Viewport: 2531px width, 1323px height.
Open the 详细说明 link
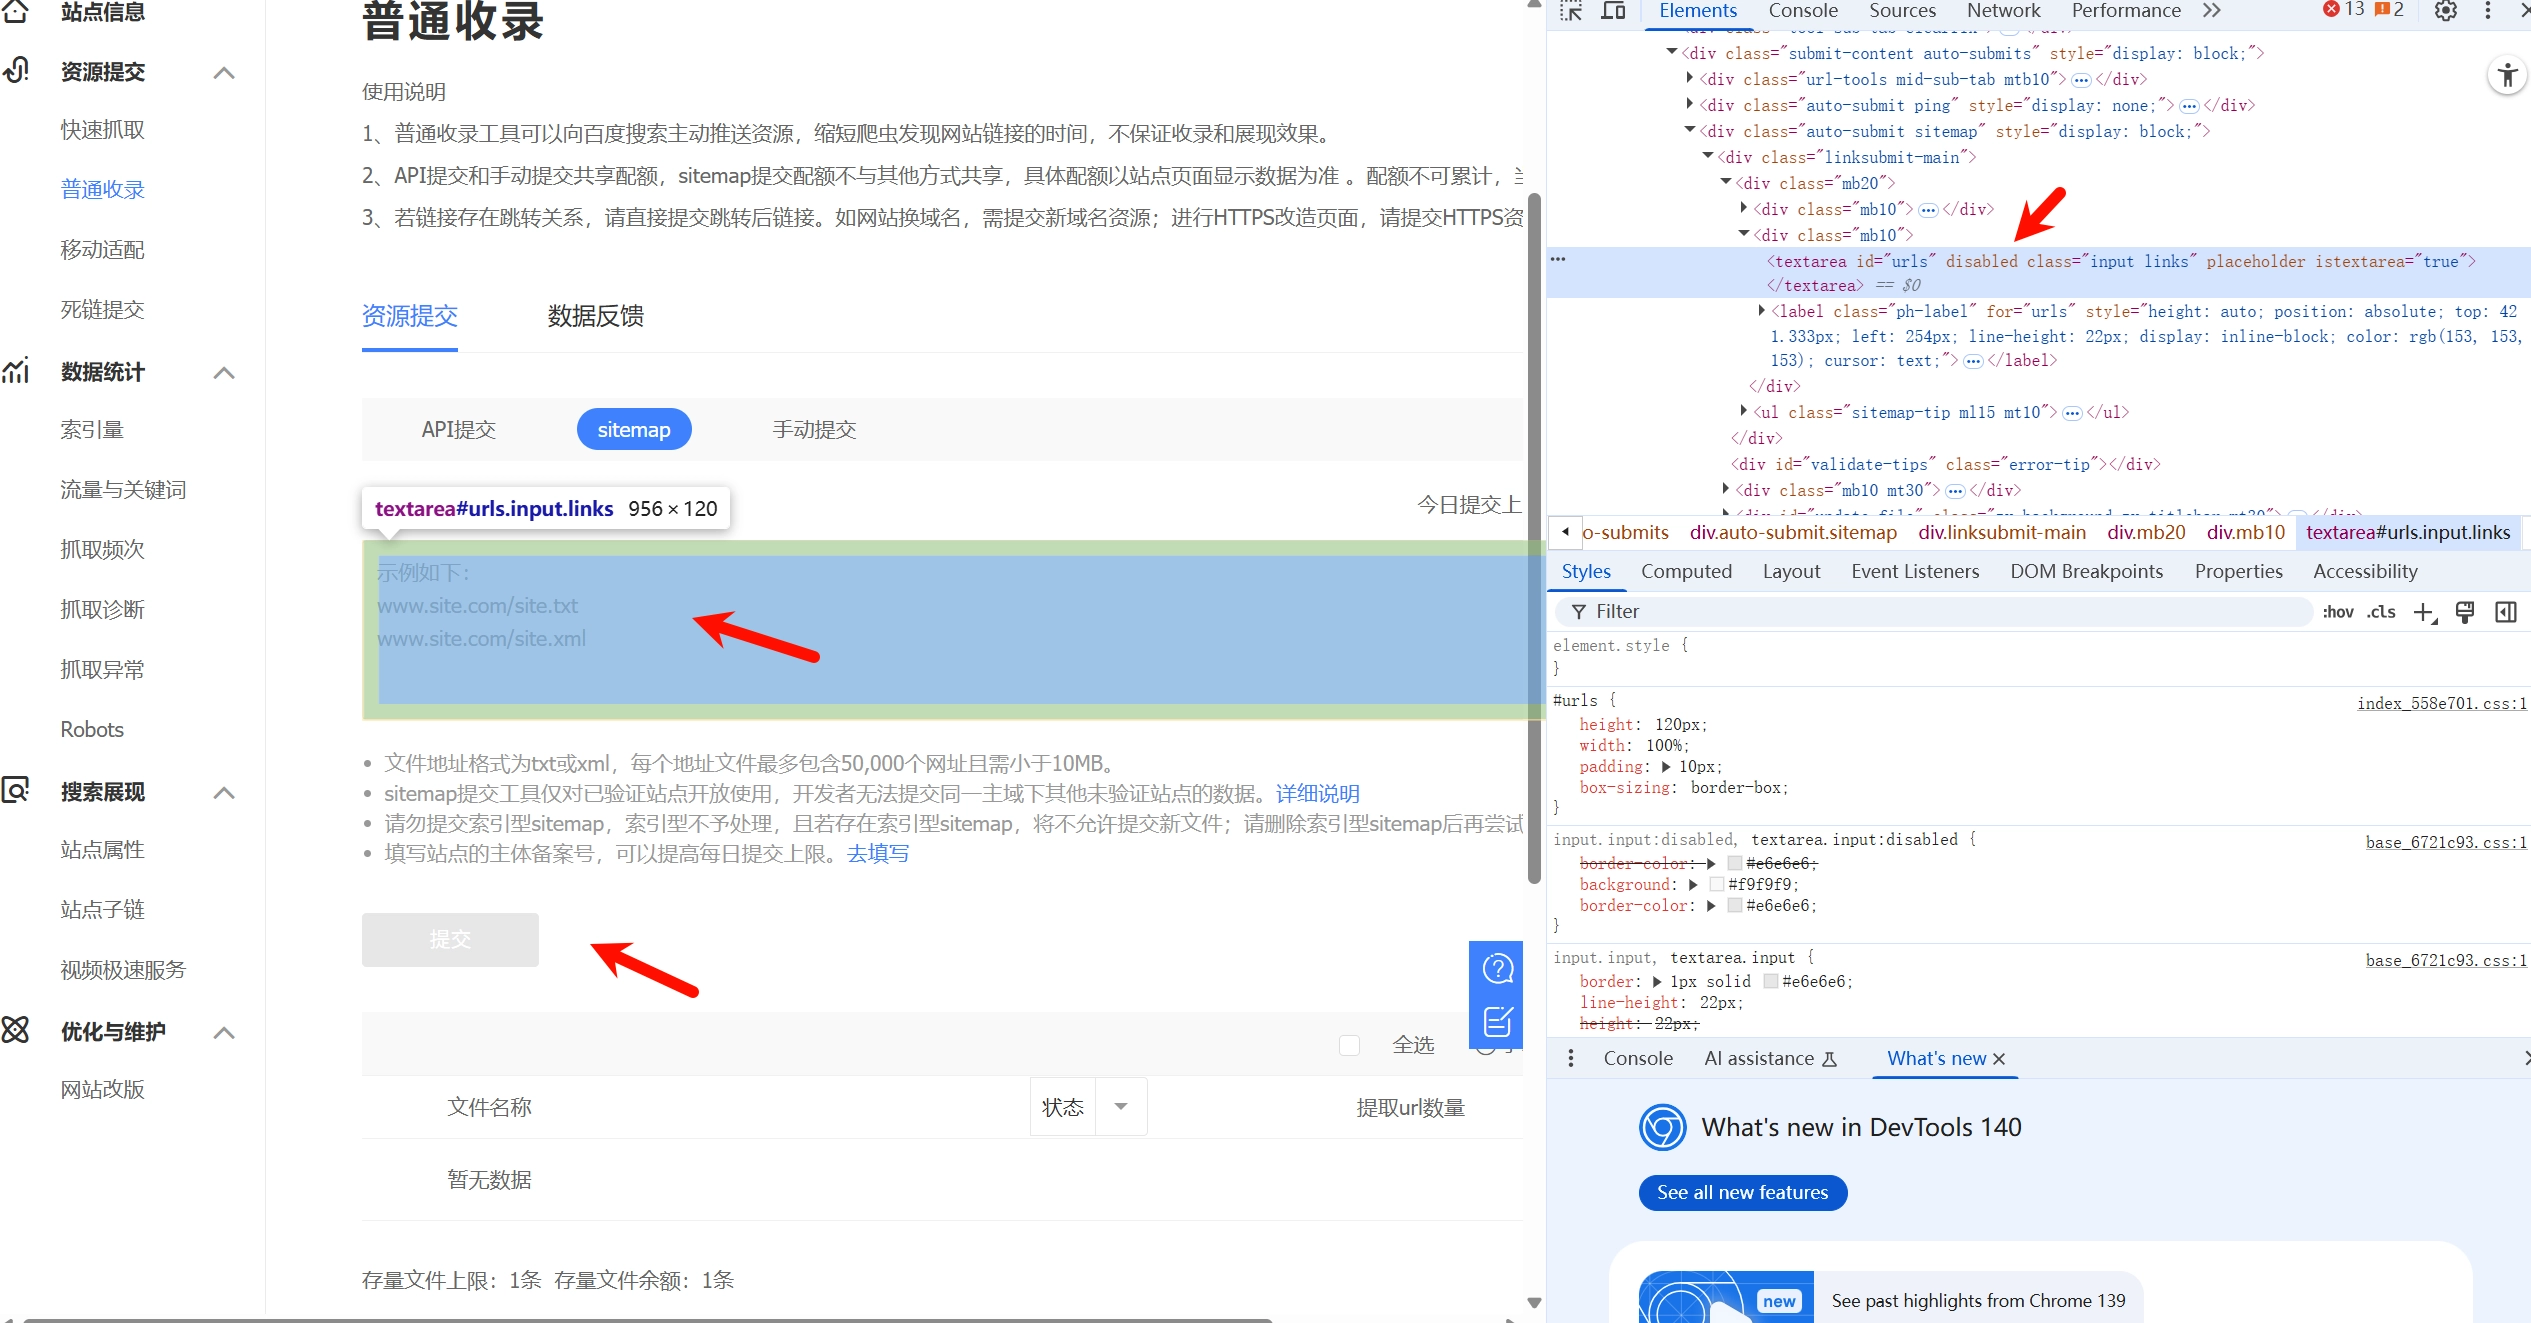(1317, 794)
